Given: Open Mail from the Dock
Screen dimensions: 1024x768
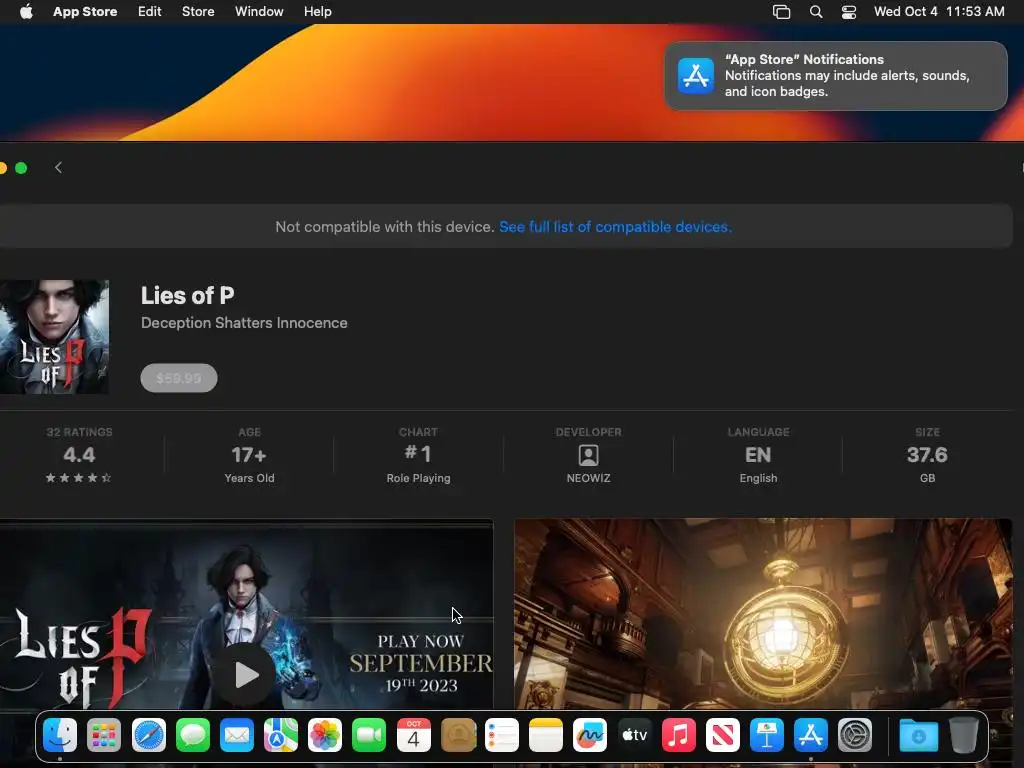Looking at the screenshot, I should [236, 735].
